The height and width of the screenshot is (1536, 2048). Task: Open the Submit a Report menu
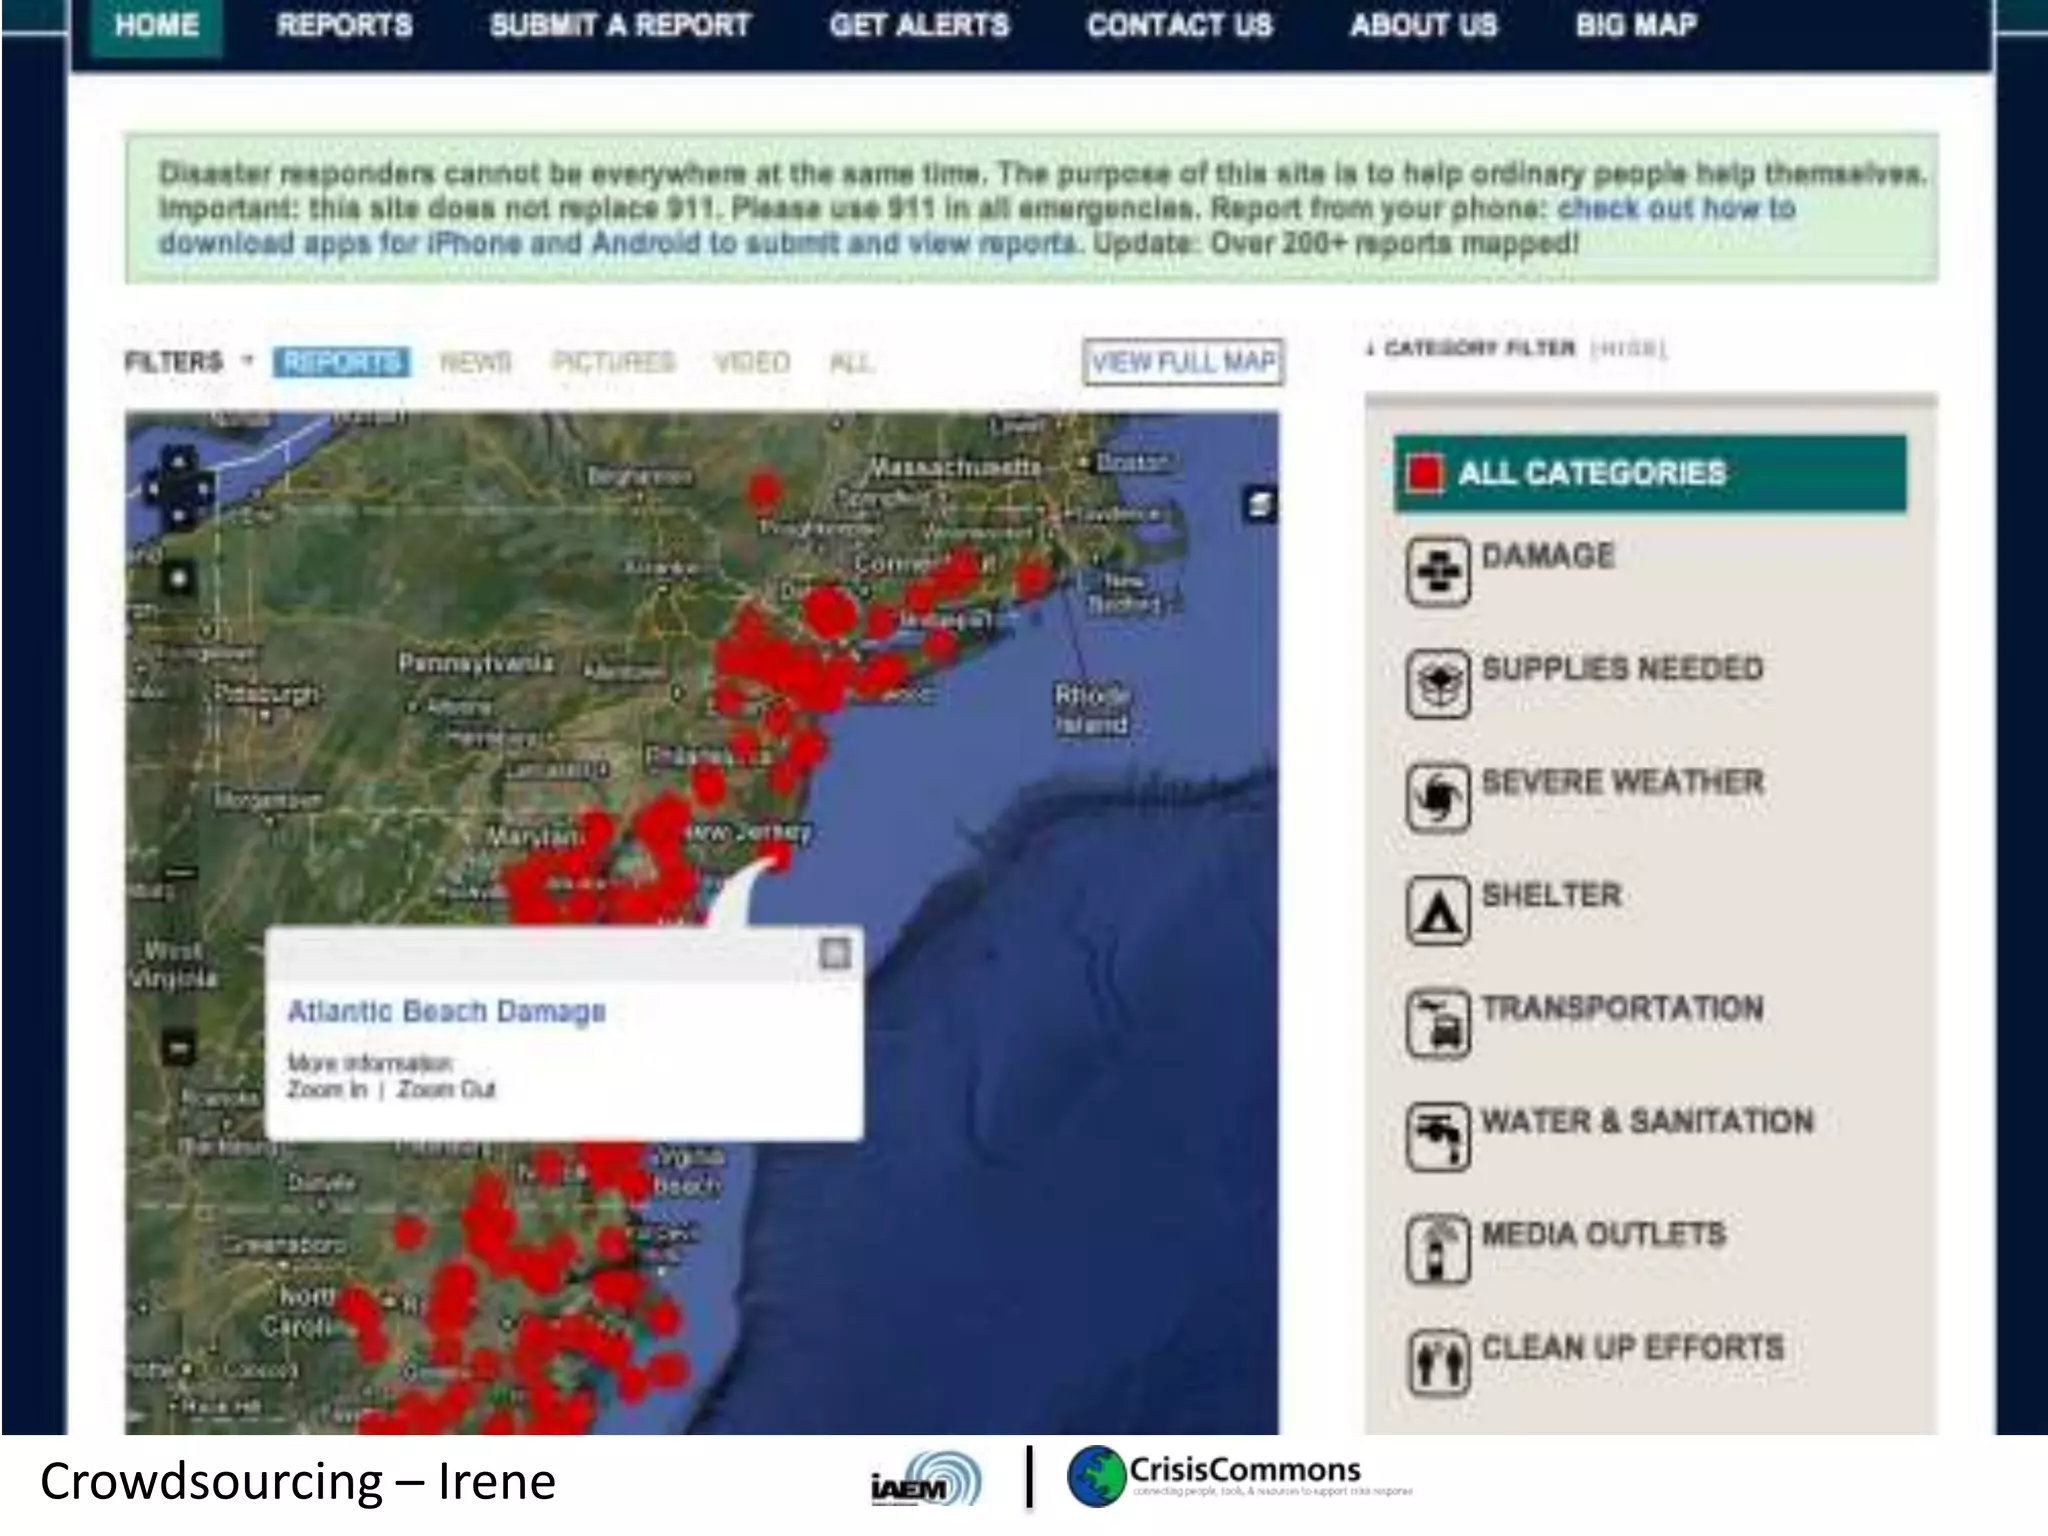tap(620, 25)
